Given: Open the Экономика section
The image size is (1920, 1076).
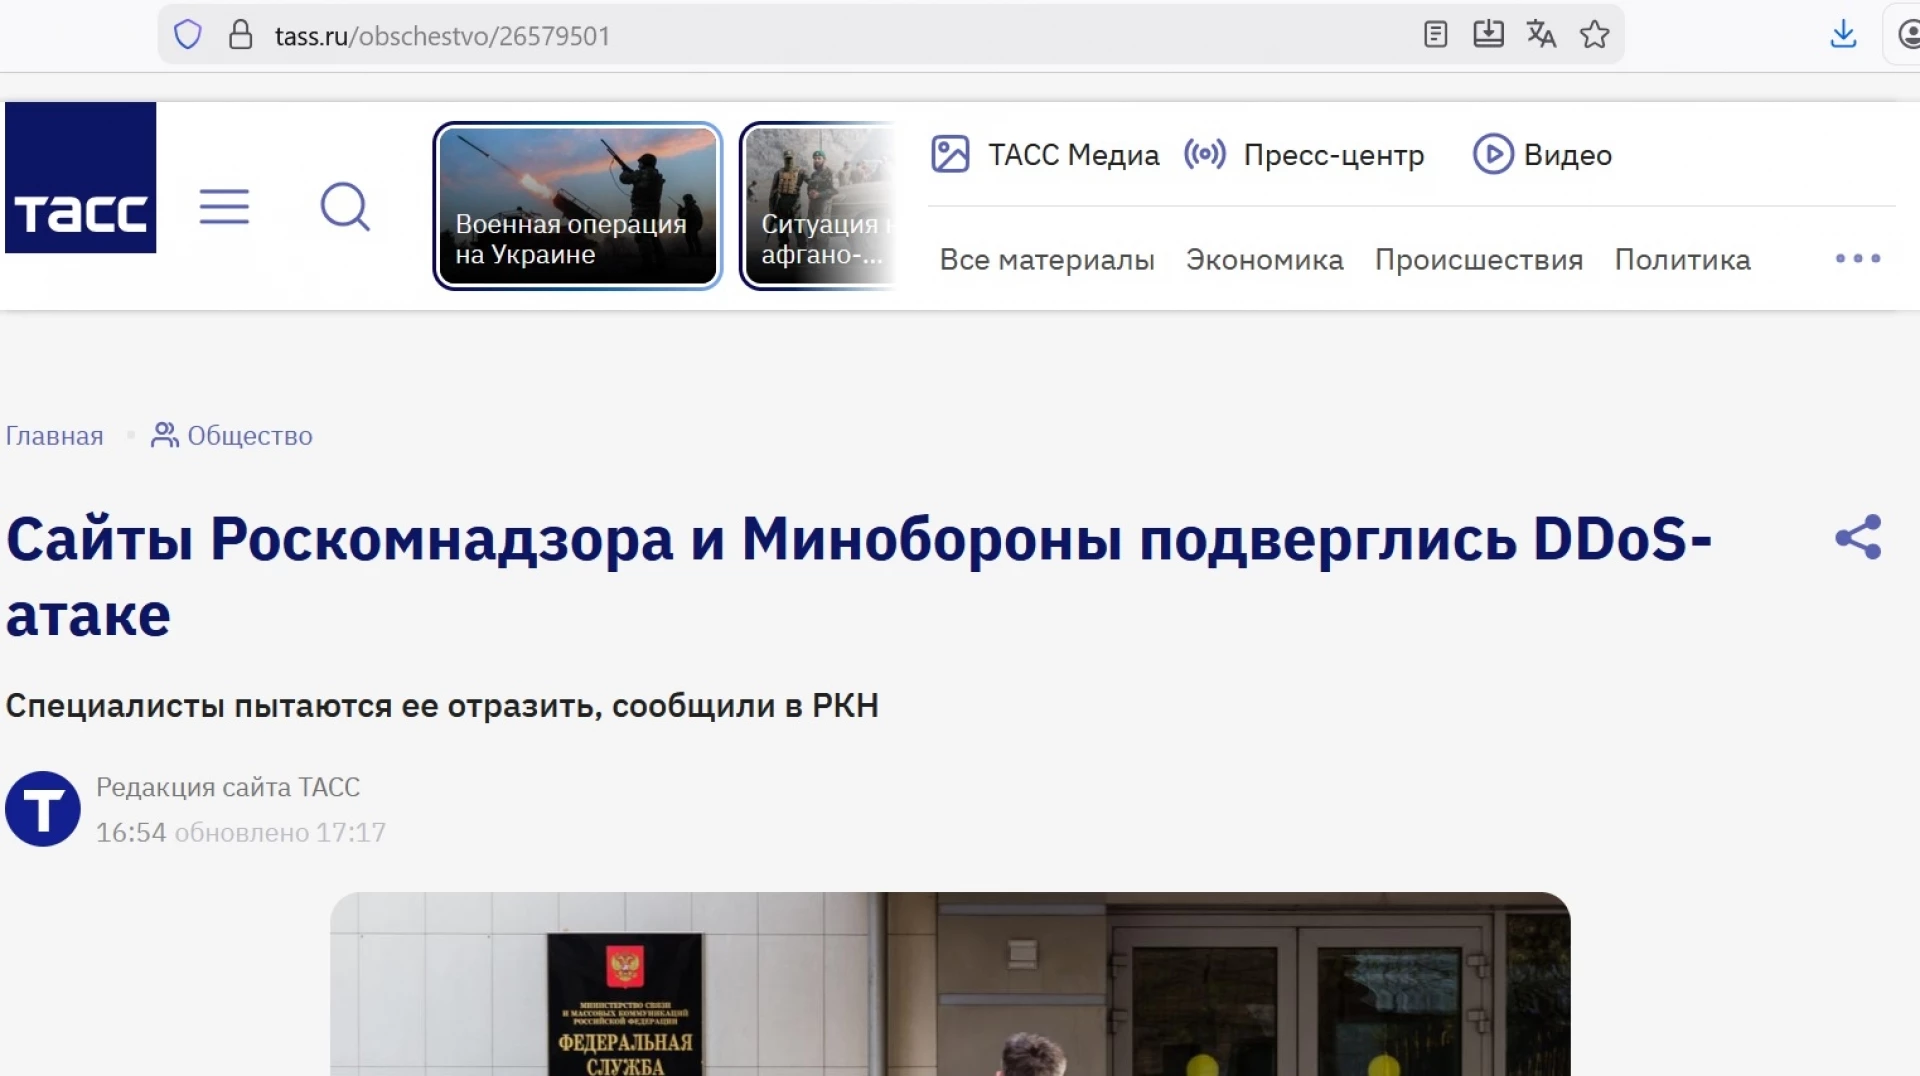Looking at the screenshot, I should [x=1264, y=260].
